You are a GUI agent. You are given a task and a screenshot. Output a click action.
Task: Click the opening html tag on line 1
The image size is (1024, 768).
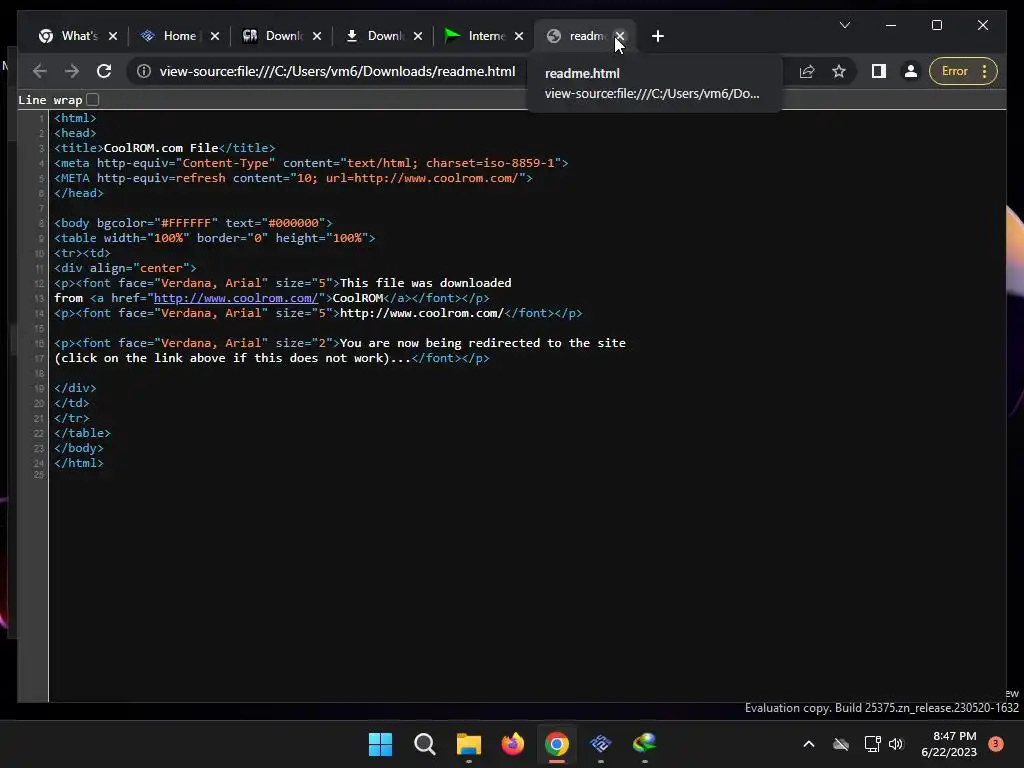(x=75, y=118)
